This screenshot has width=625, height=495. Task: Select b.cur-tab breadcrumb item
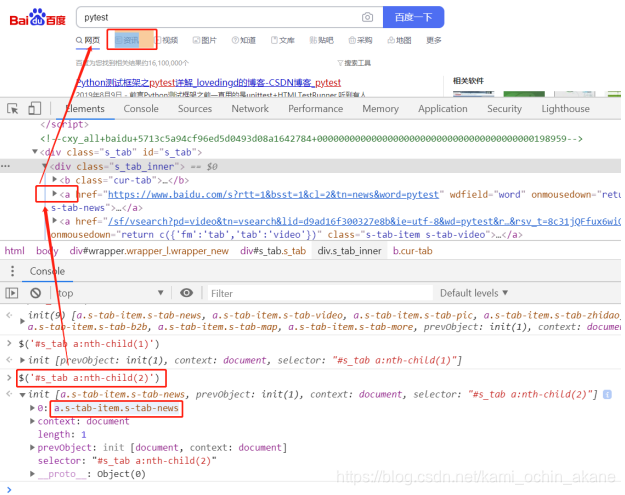point(413,251)
